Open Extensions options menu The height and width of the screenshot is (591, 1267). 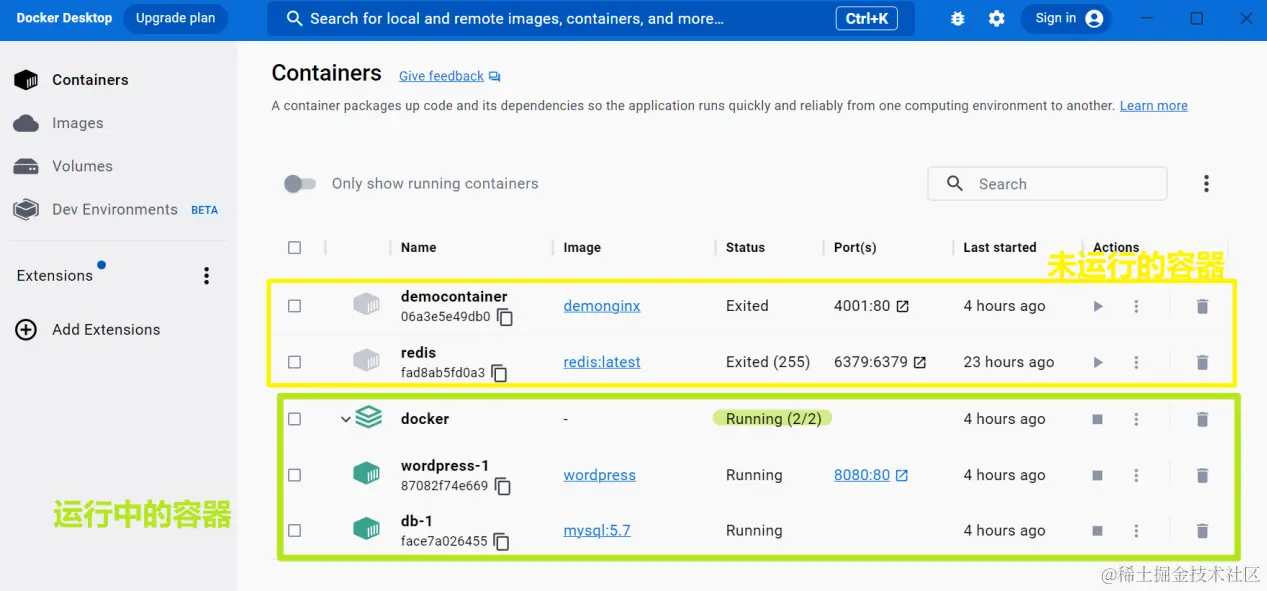click(x=206, y=276)
